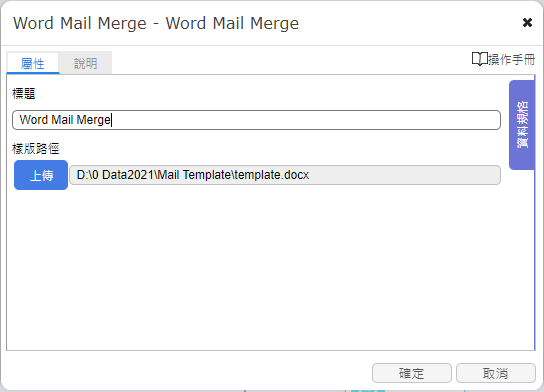Click the 標題 field label
The width and height of the screenshot is (544, 392).
(x=24, y=93)
